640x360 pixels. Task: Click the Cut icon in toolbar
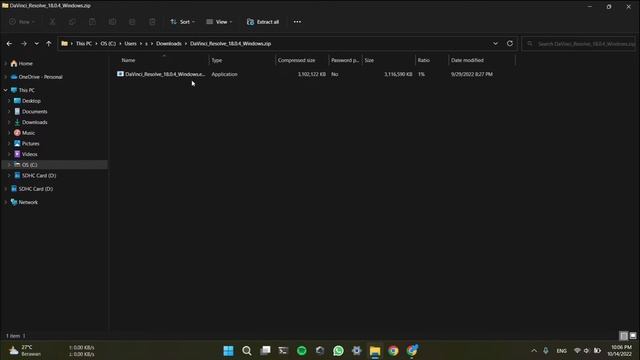coord(53,22)
